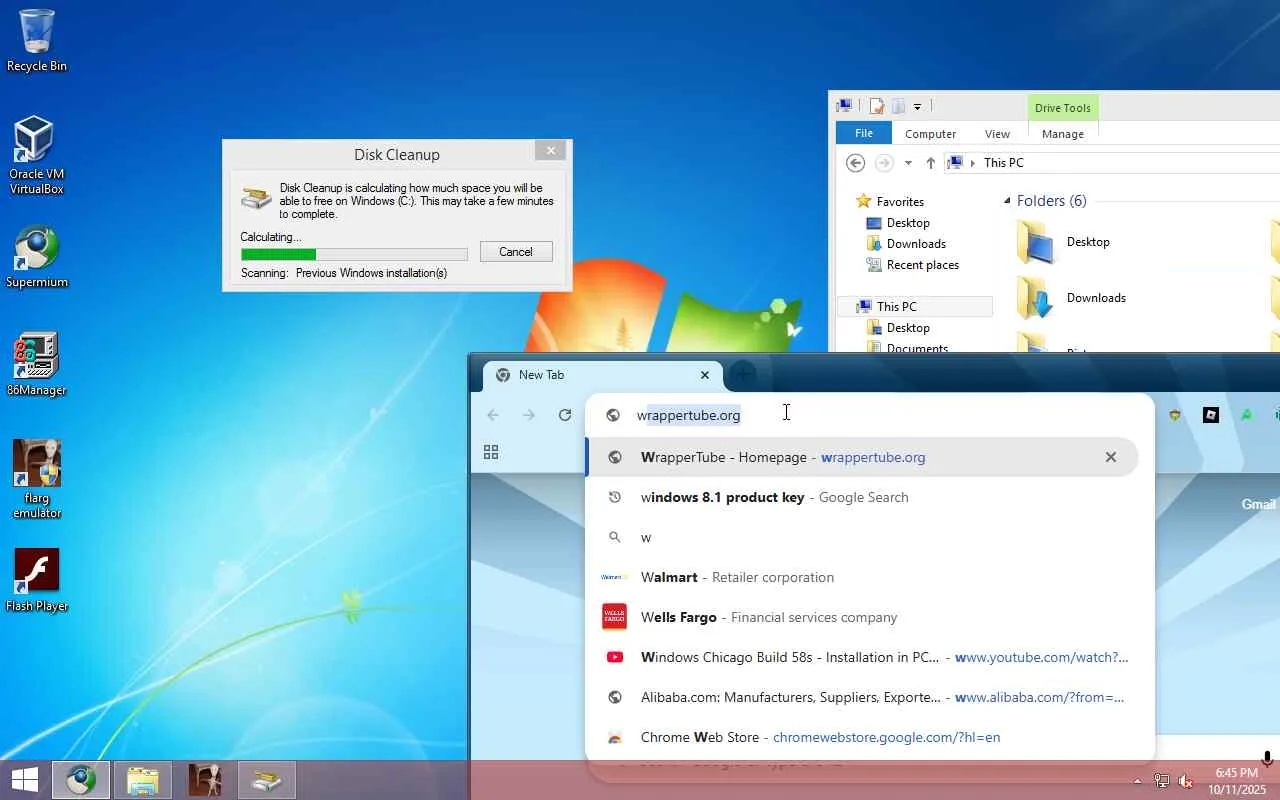Select Favorites in the navigation pane
Screen dimensions: 1280x800
(x=900, y=202)
